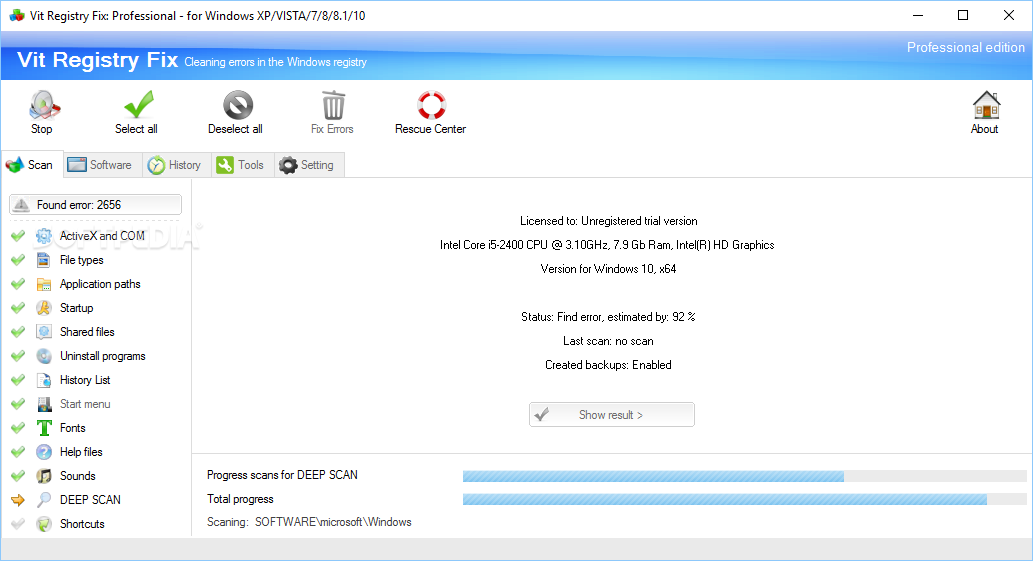Screen dimensions: 1033x561
Task: Click the Startup icon
Action: coord(43,307)
